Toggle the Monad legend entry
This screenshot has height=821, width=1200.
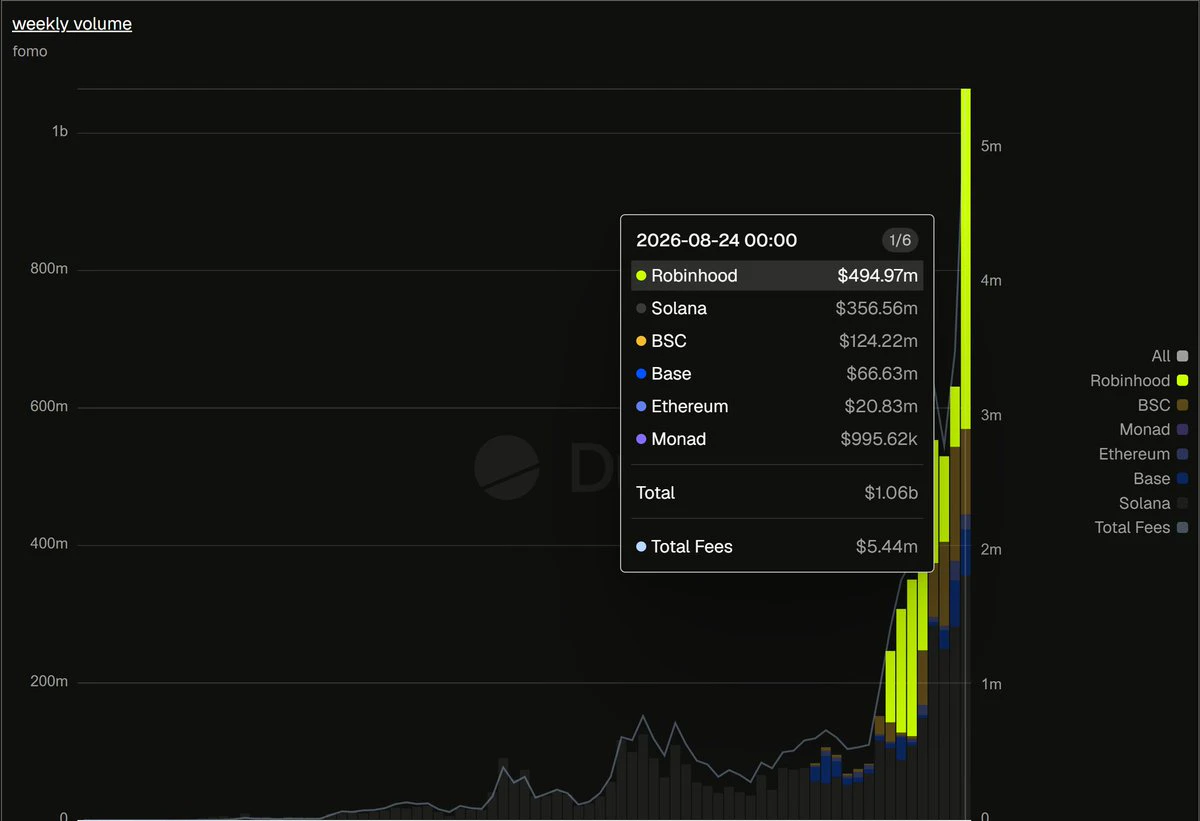pyautogui.click(x=1154, y=429)
